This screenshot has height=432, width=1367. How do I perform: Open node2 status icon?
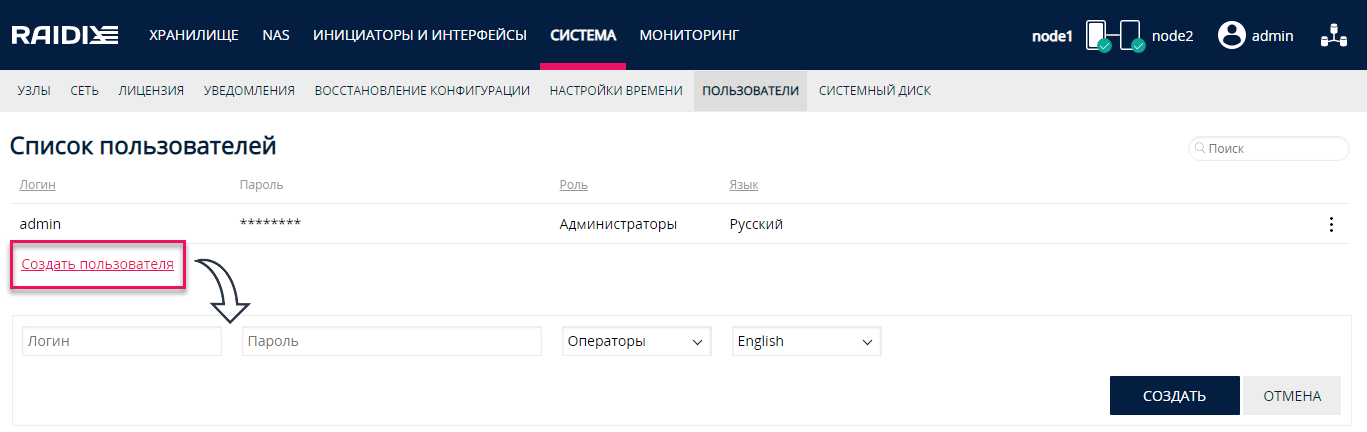point(1132,36)
